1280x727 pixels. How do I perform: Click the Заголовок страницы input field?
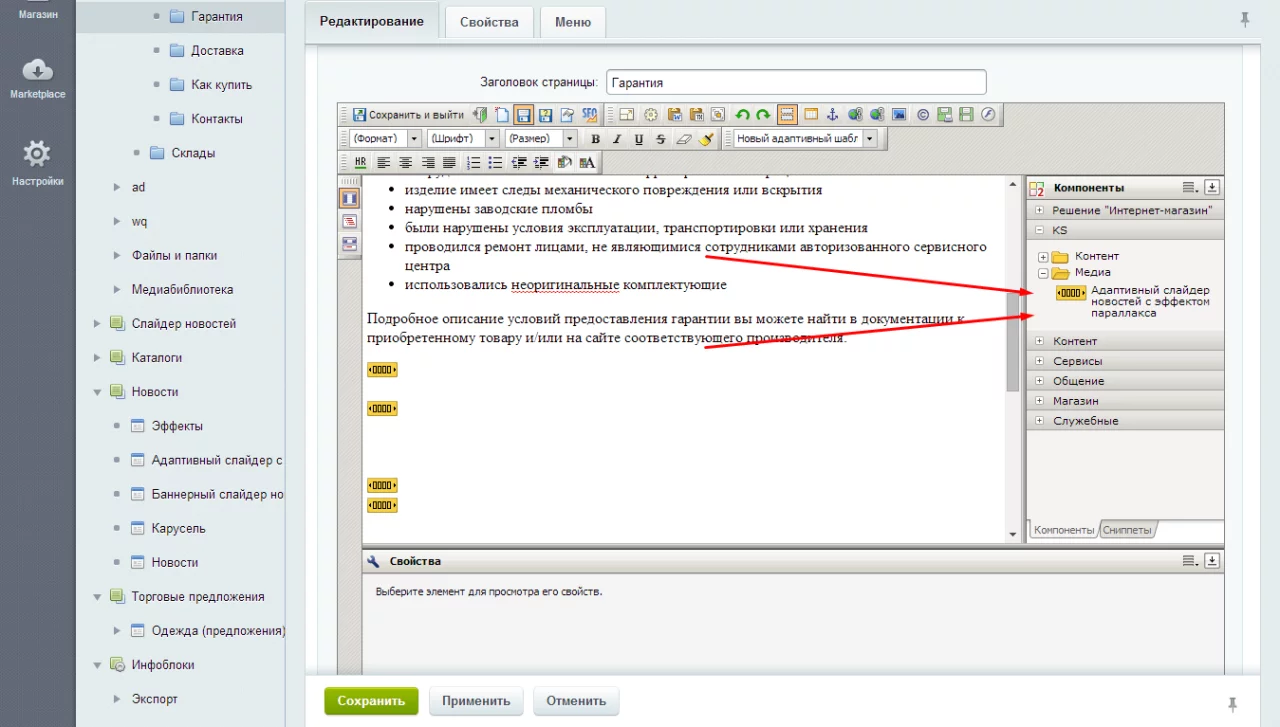pyautogui.click(x=796, y=82)
